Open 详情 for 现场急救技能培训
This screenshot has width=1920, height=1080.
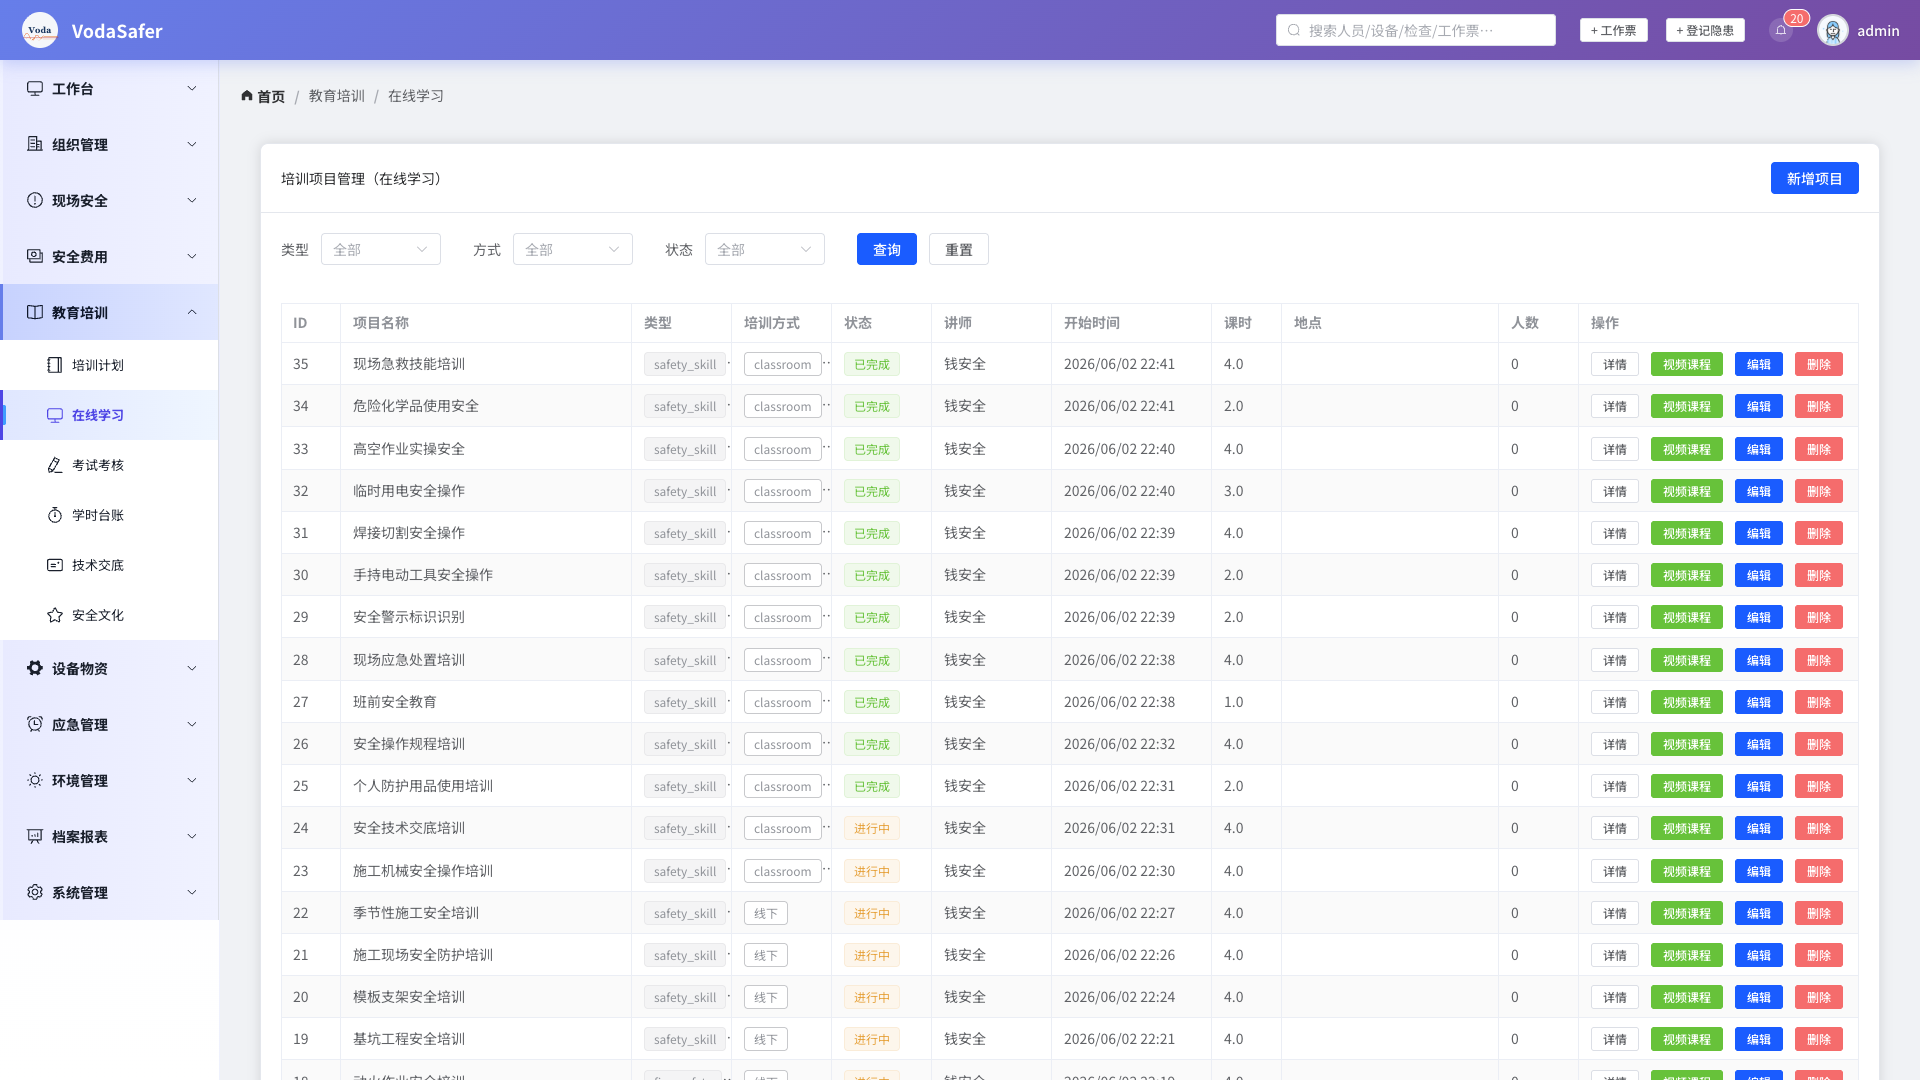click(1615, 364)
